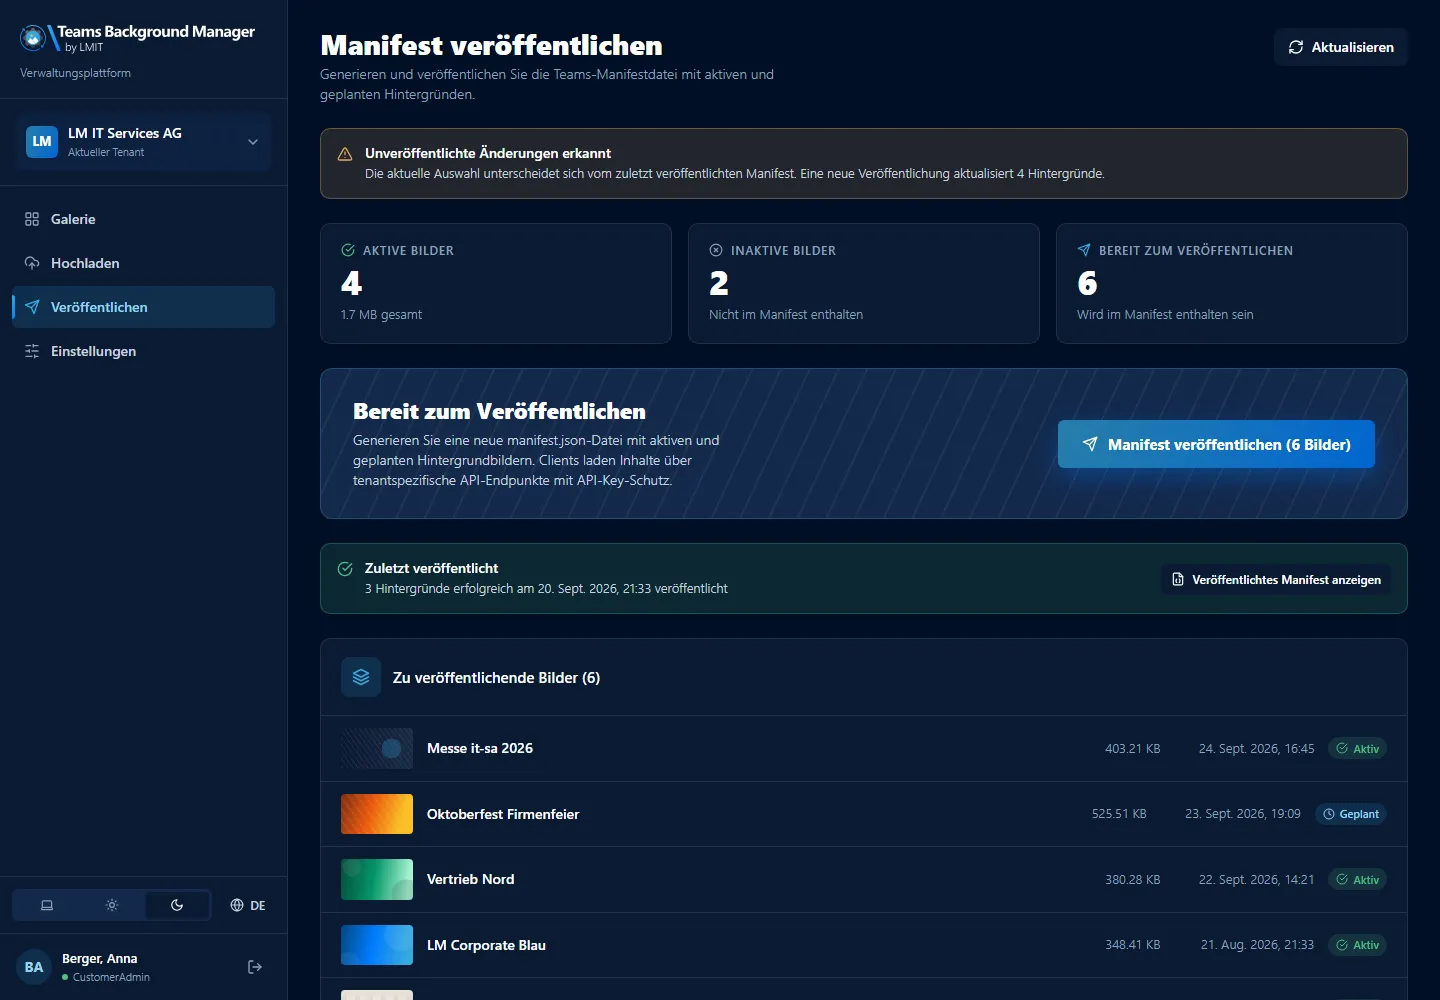Click the date 21. Aug. 2026, 21:33
The height and width of the screenshot is (1000, 1440).
[x=1257, y=945]
